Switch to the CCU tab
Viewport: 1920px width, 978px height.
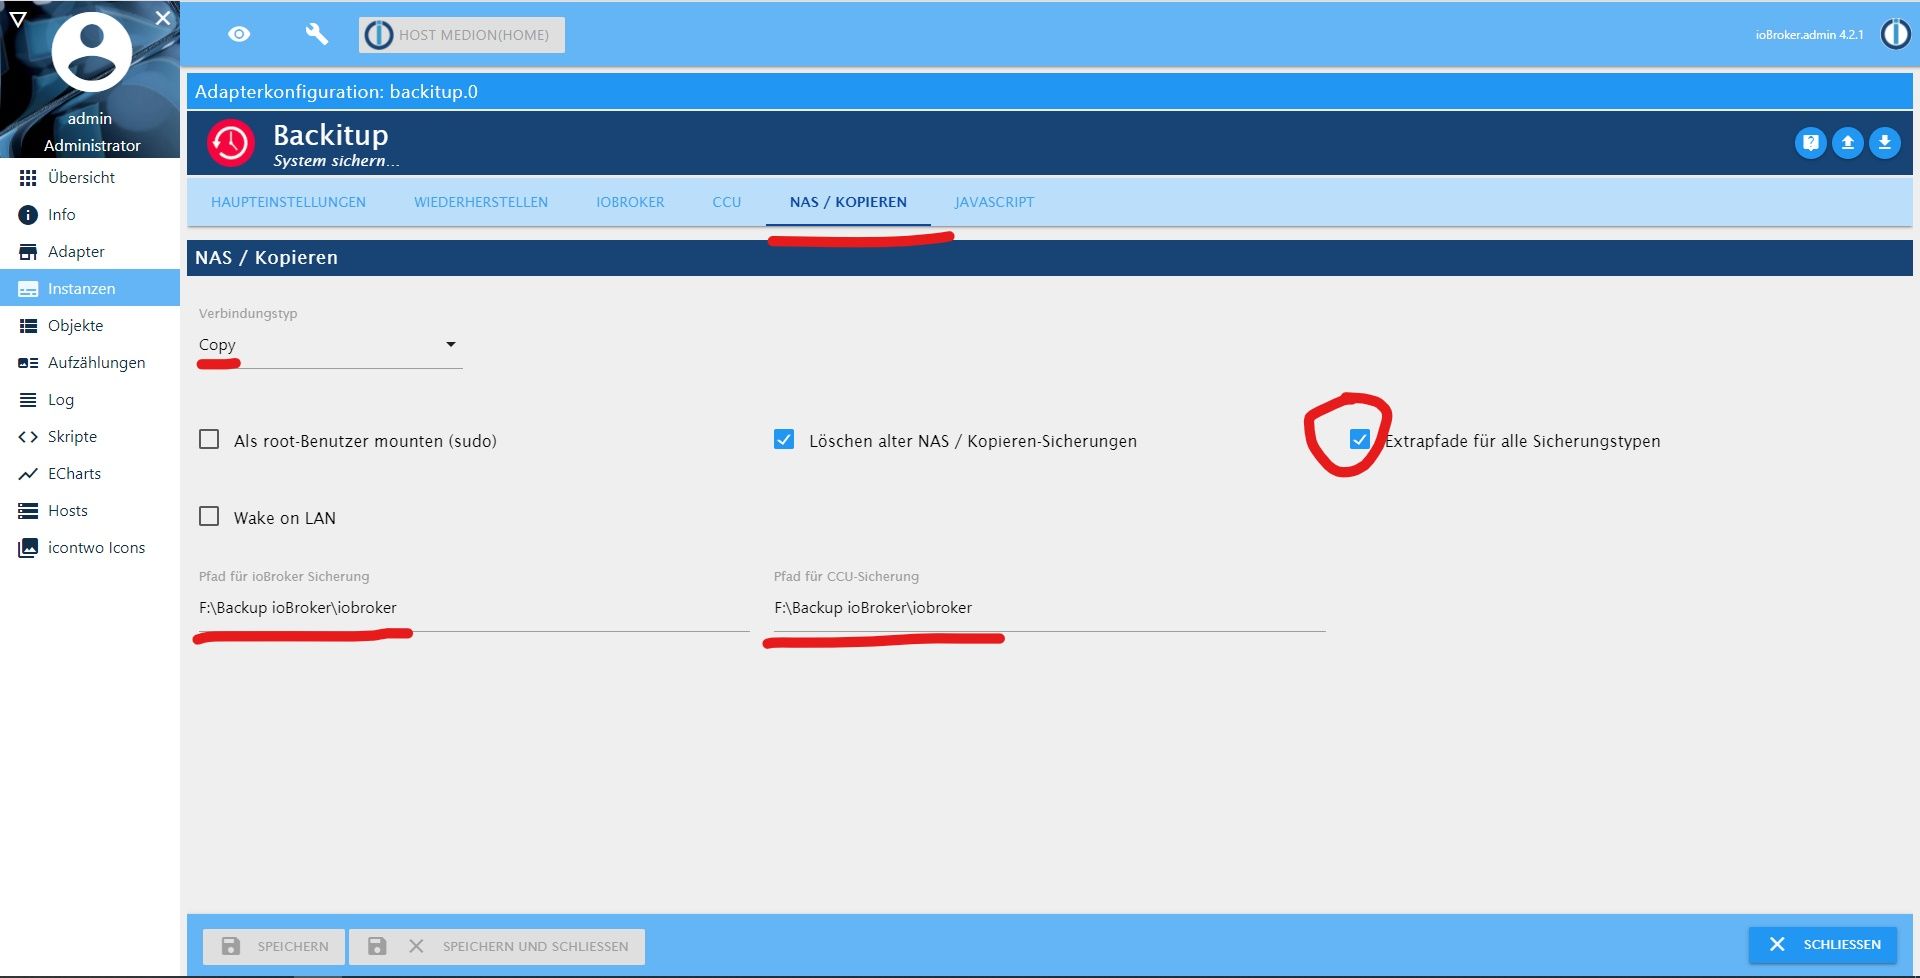tap(727, 202)
